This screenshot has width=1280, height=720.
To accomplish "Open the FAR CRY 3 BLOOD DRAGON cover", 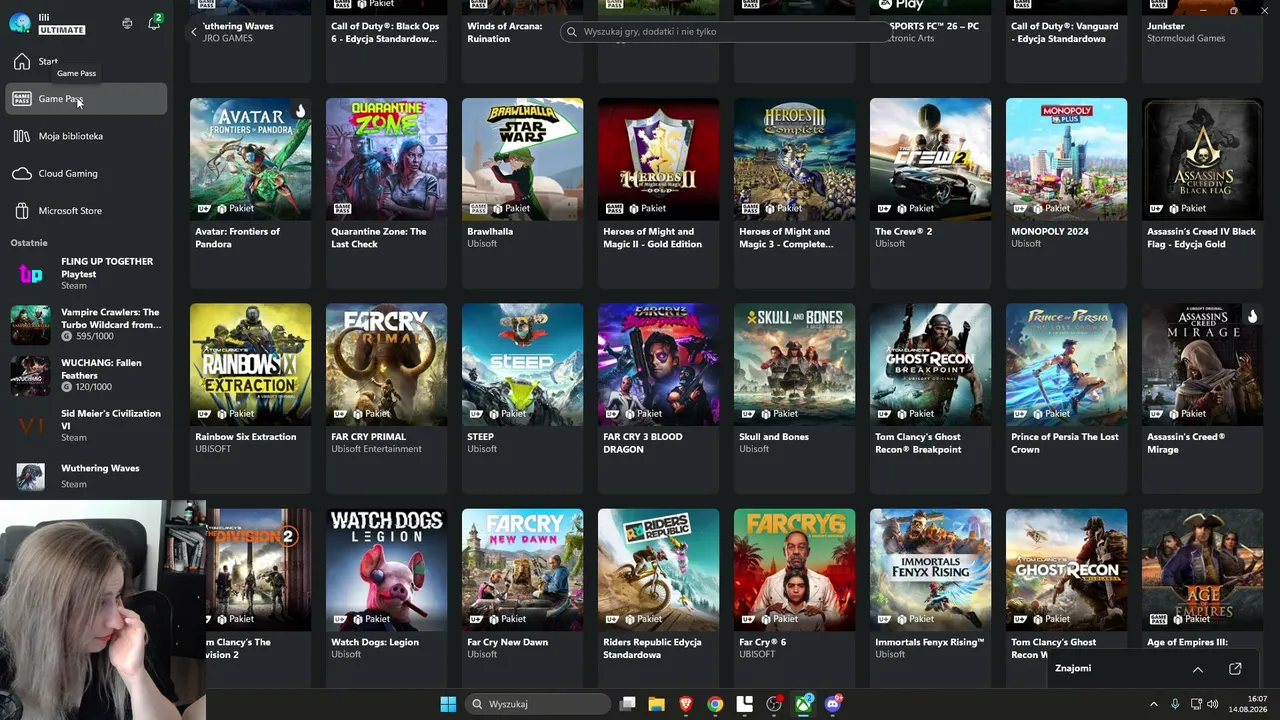I will click(658, 364).
